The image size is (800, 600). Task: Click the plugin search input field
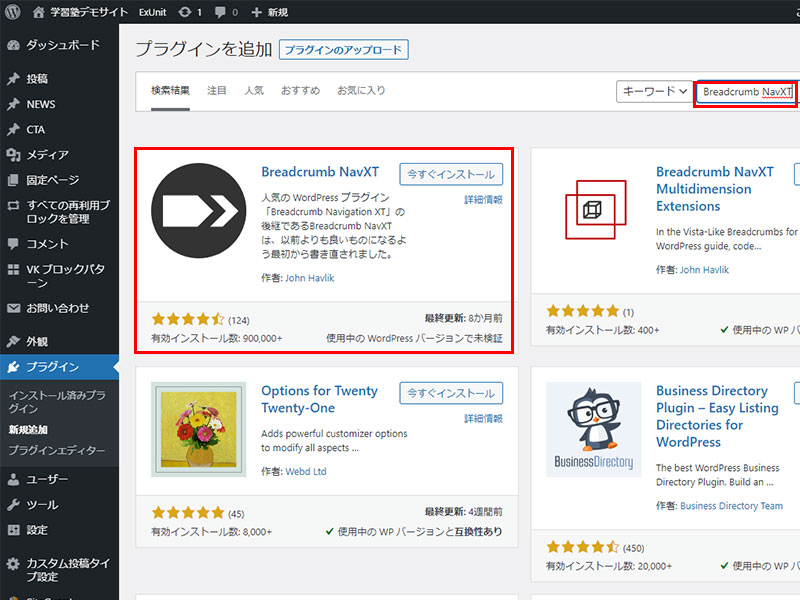746,91
